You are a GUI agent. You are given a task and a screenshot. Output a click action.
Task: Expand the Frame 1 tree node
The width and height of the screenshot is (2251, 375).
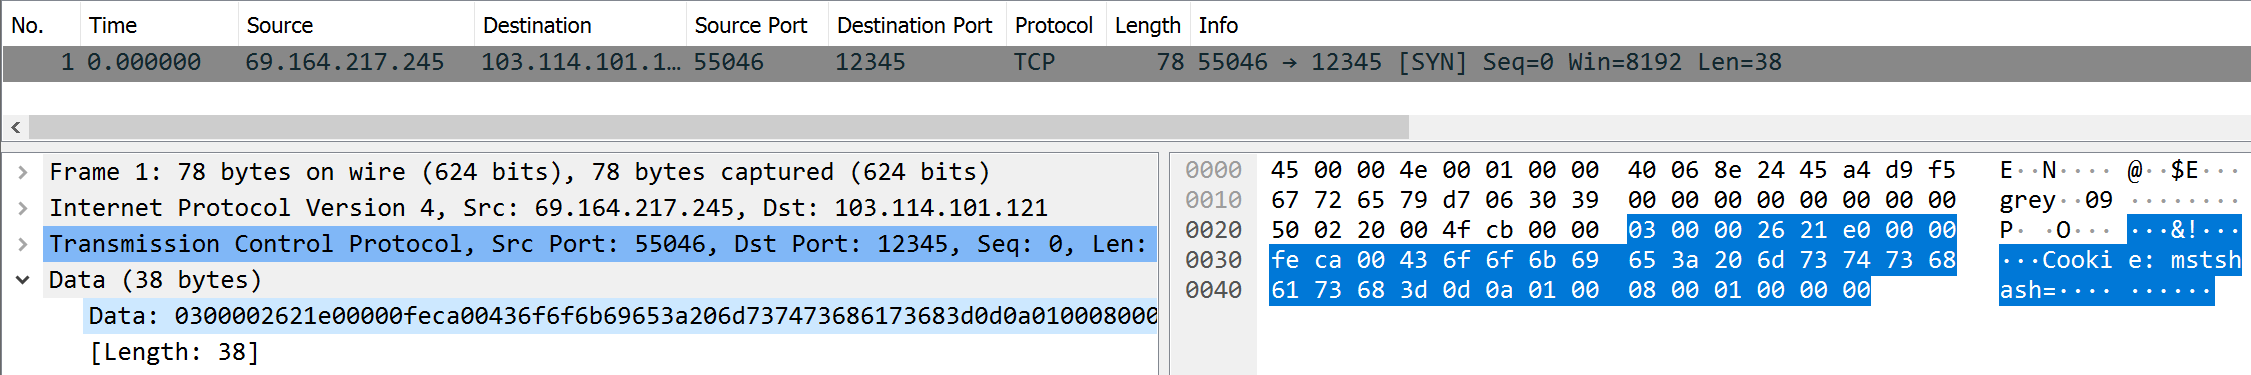(x=22, y=172)
